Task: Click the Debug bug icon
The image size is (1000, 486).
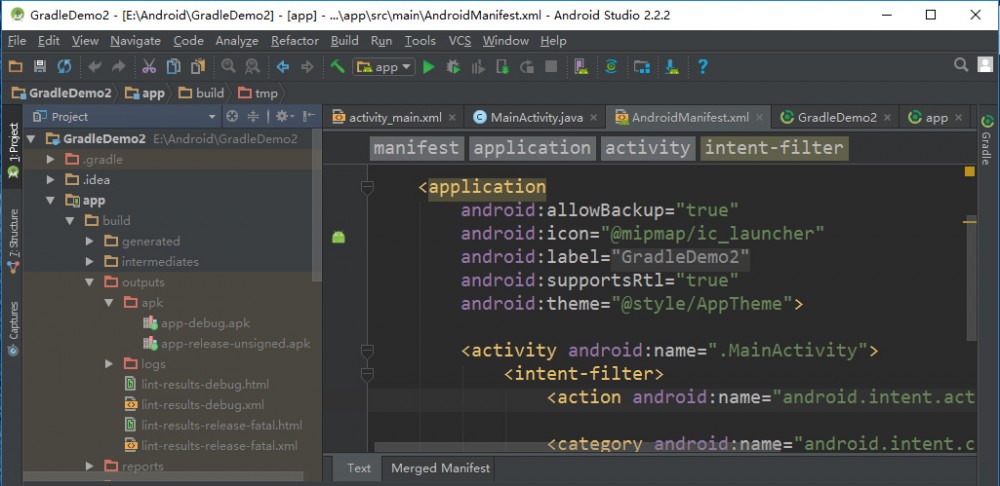Action: [x=453, y=66]
